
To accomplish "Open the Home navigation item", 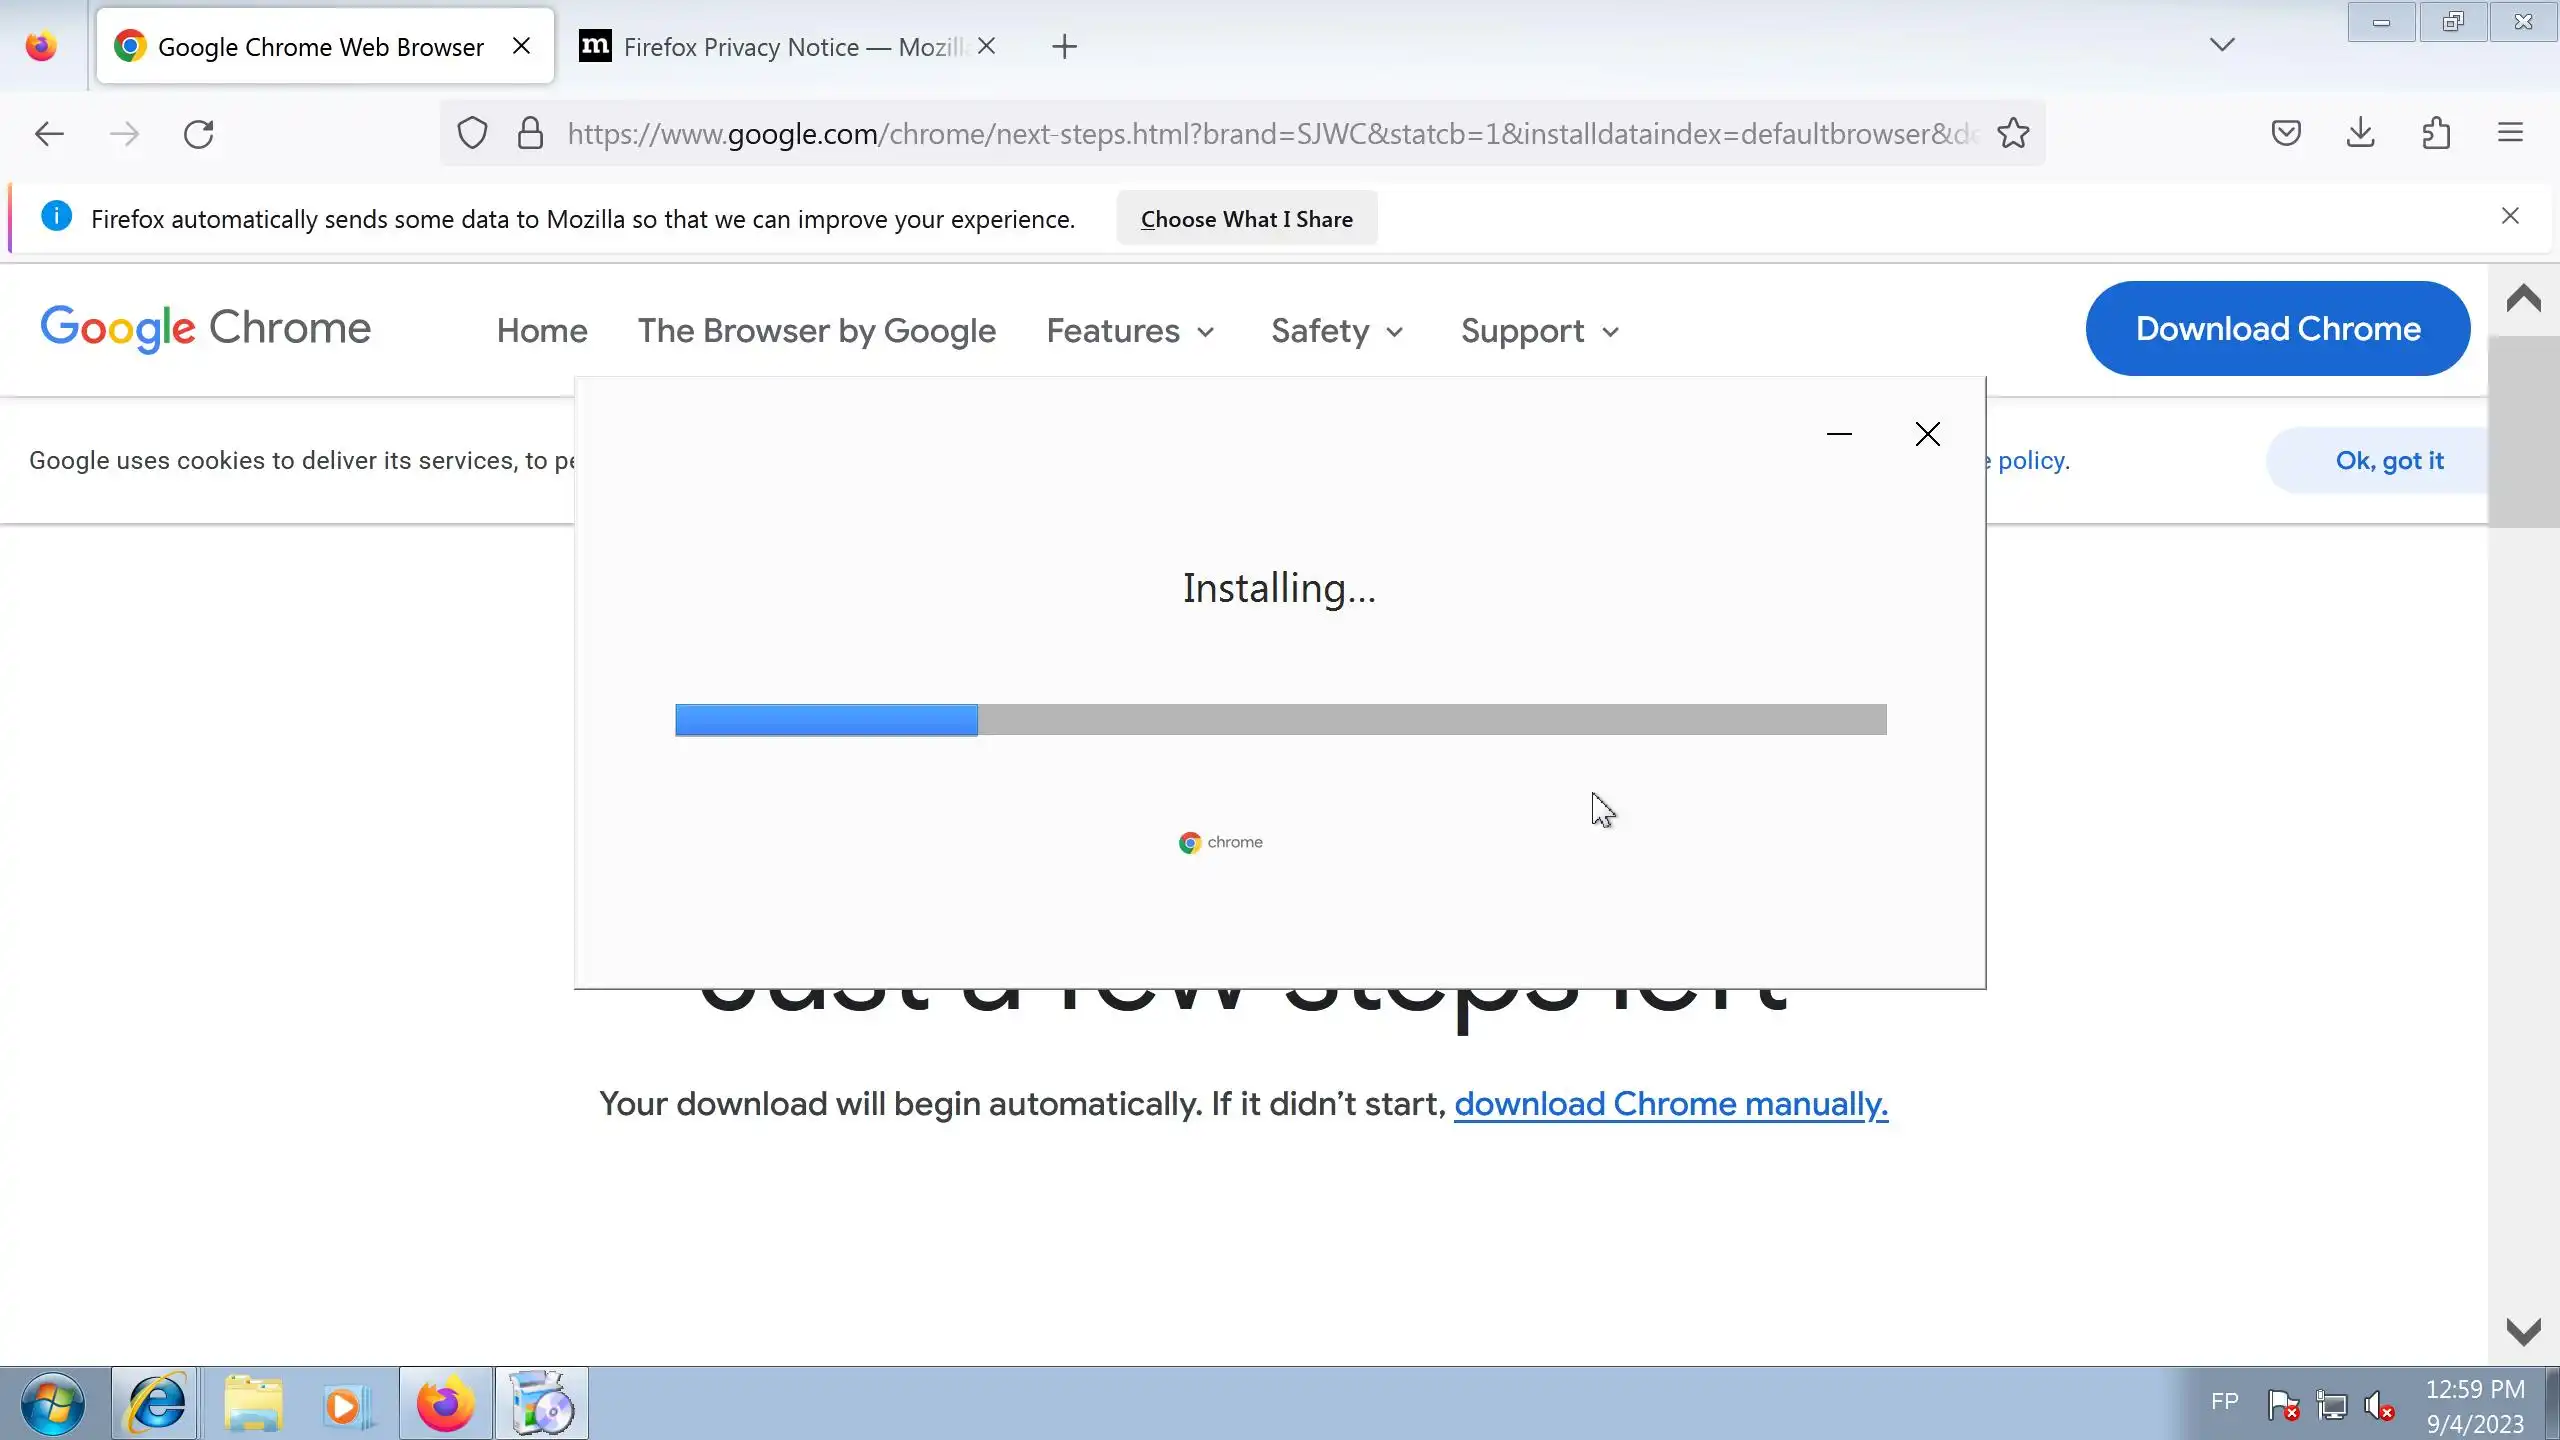I will coord(542,331).
